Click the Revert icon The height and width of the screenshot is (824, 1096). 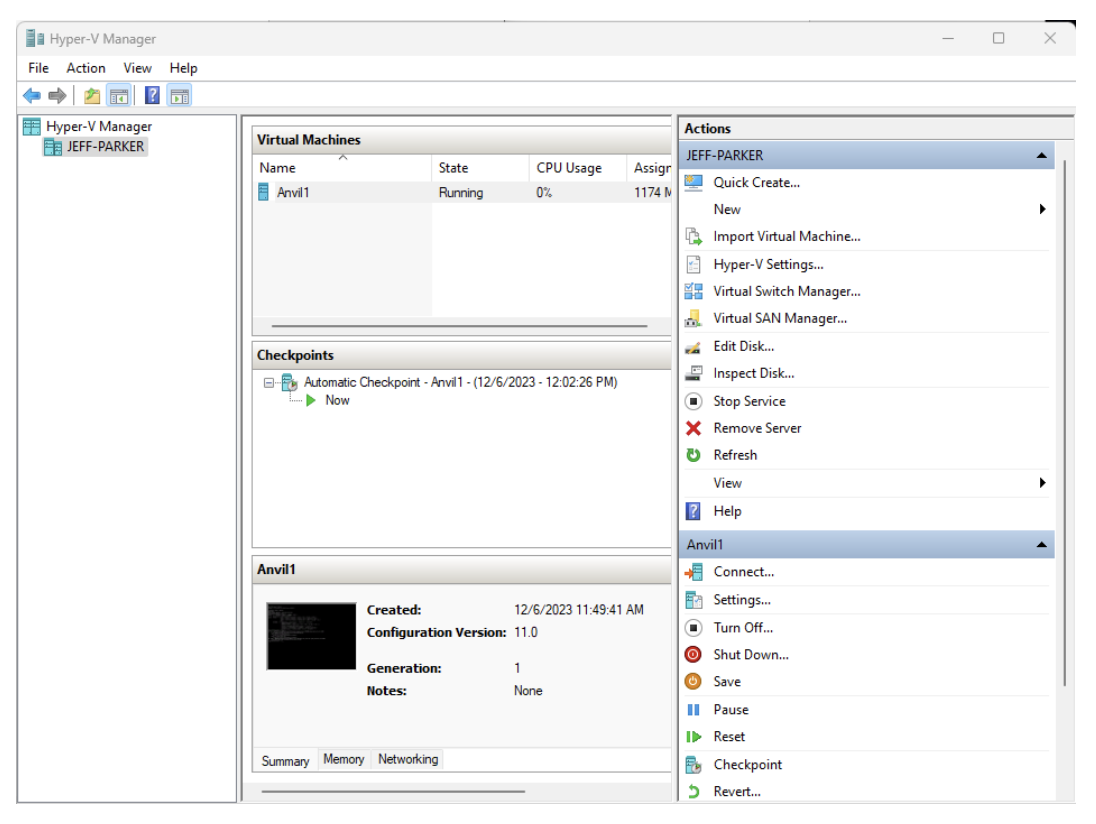click(693, 792)
